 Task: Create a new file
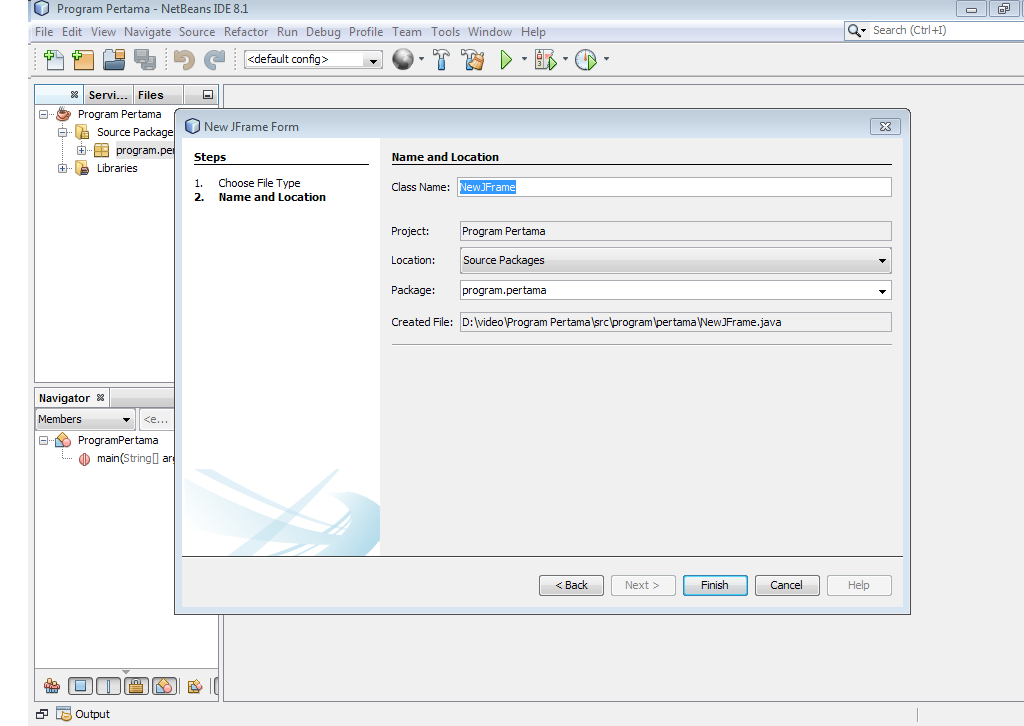click(53, 59)
